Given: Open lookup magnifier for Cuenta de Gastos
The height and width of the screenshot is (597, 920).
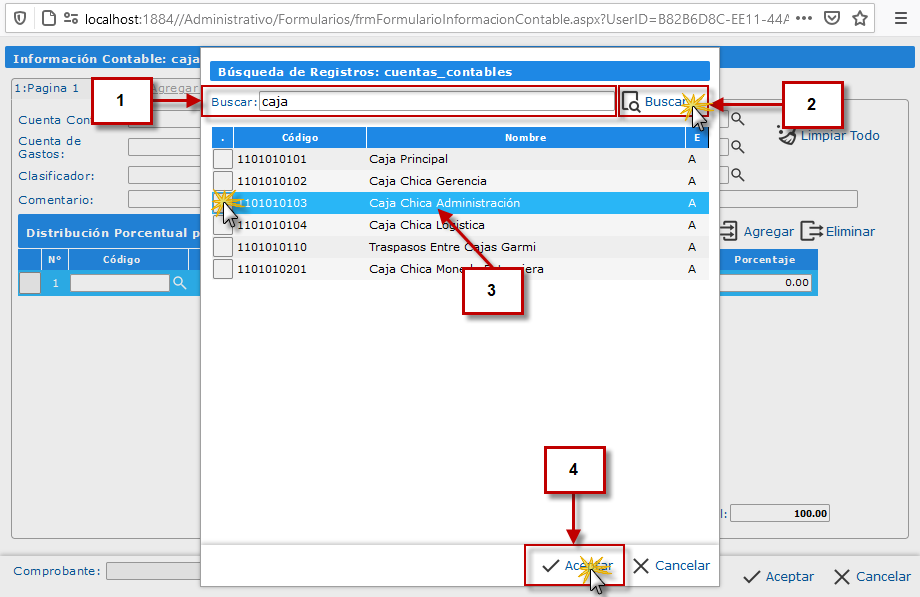Looking at the screenshot, I should click(738, 147).
